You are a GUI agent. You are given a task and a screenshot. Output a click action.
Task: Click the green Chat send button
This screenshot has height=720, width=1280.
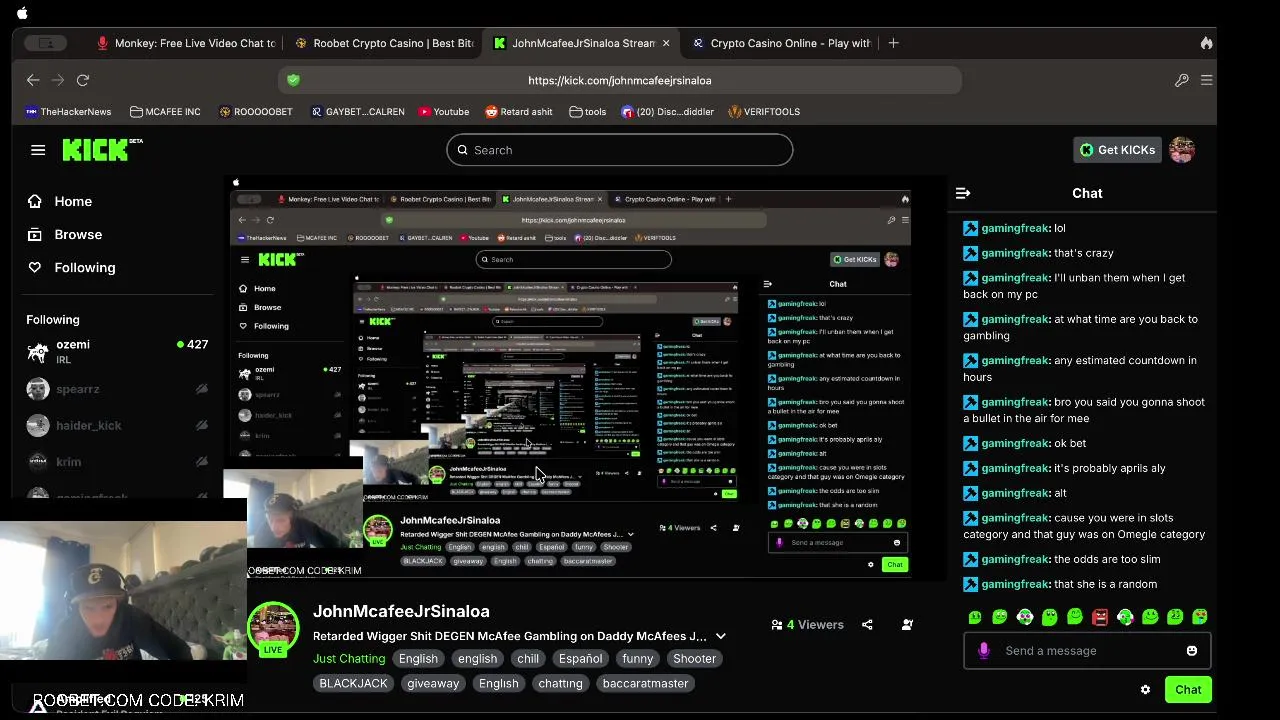[1188, 689]
